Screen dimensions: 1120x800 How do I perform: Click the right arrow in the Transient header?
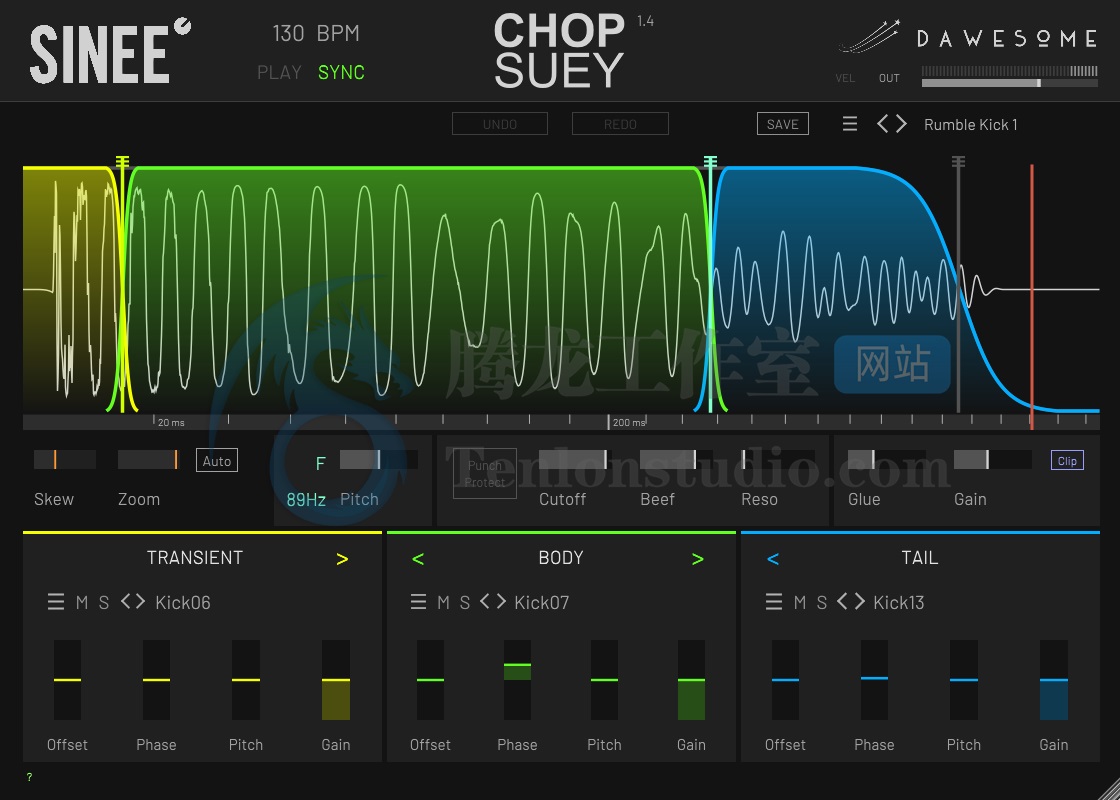pos(342,558)
